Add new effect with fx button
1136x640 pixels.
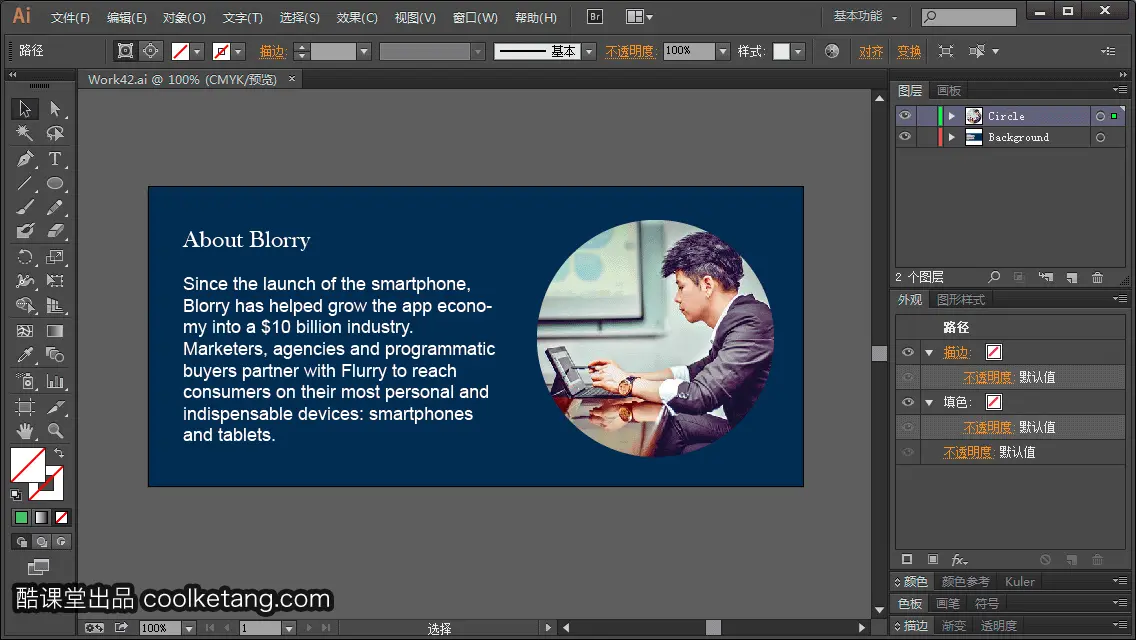tap(959, 560)
